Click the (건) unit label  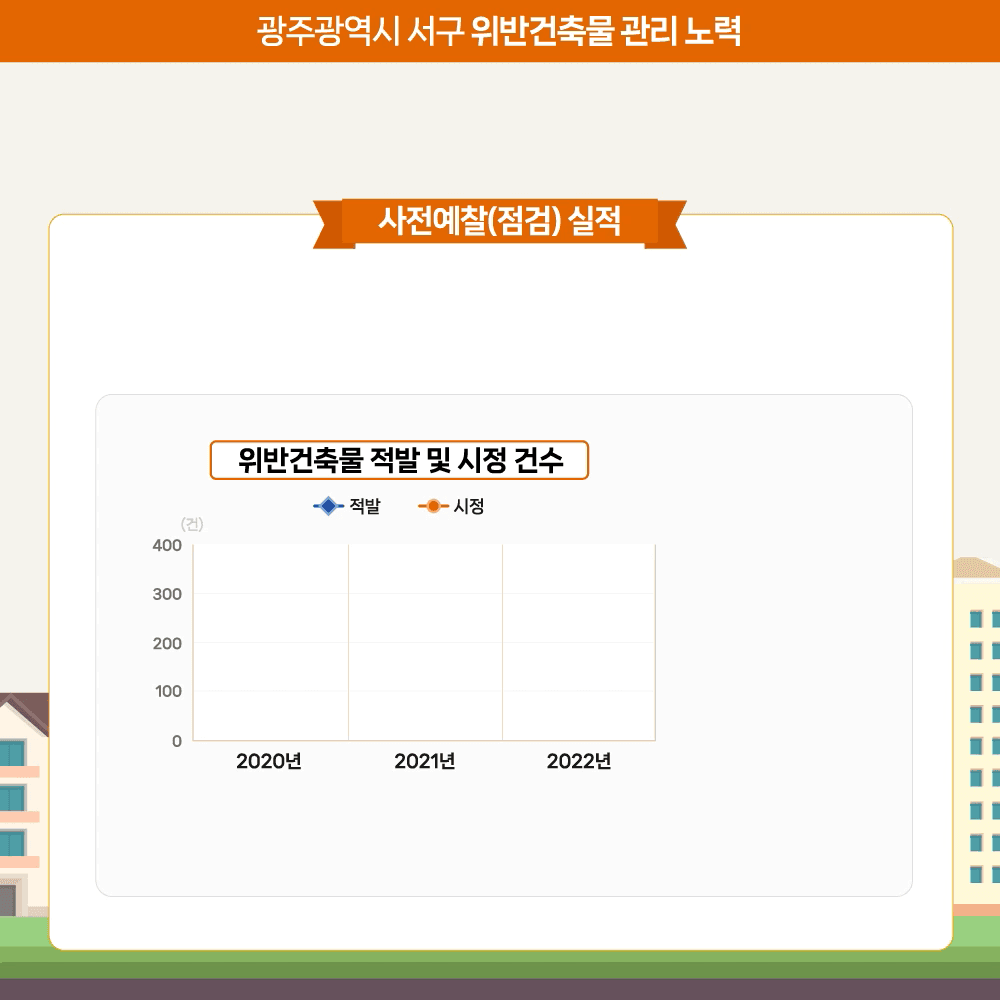(192, 524)
